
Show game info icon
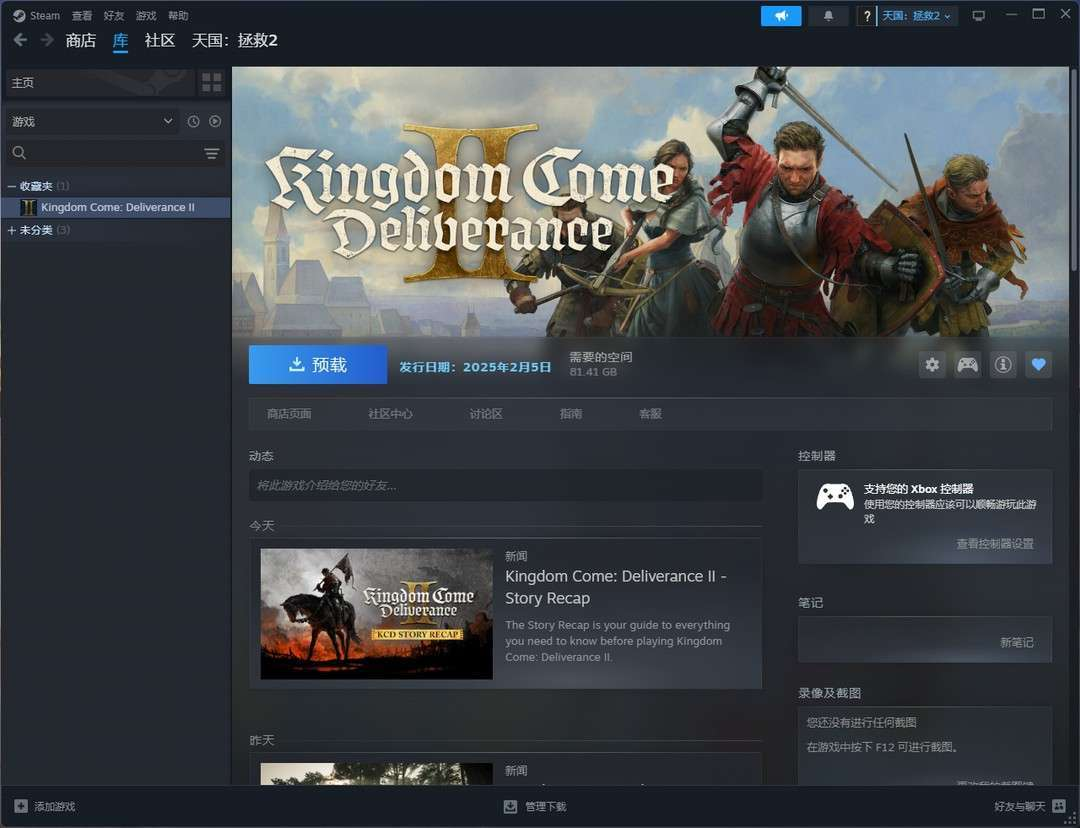[x=1003, y=365]
